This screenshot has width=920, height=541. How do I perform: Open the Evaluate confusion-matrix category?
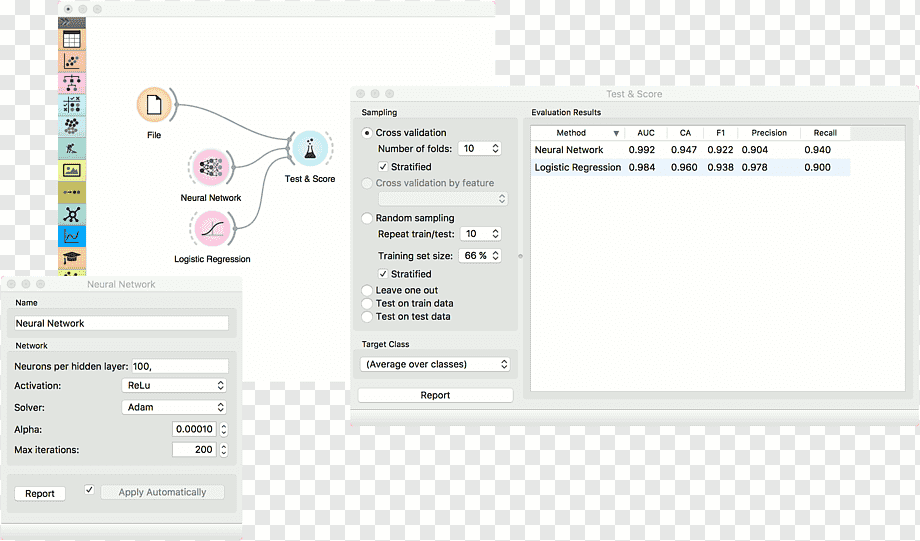(72, 105)
